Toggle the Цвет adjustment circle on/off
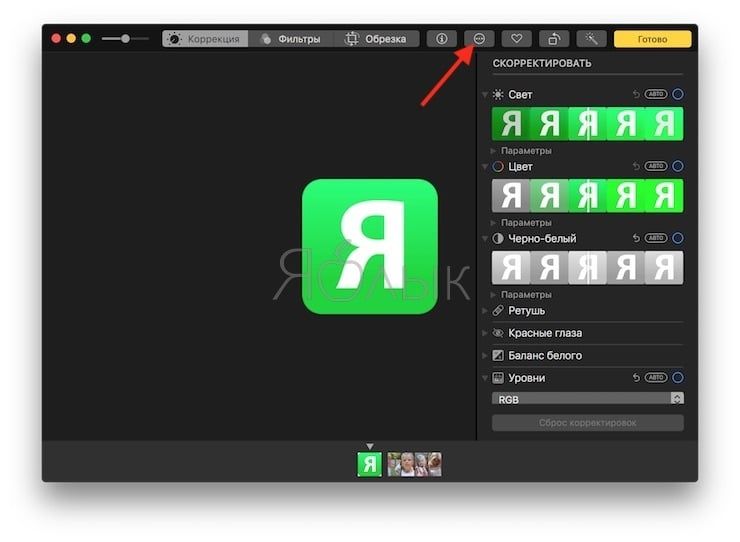The image size is (740, 542). point(678,166)
